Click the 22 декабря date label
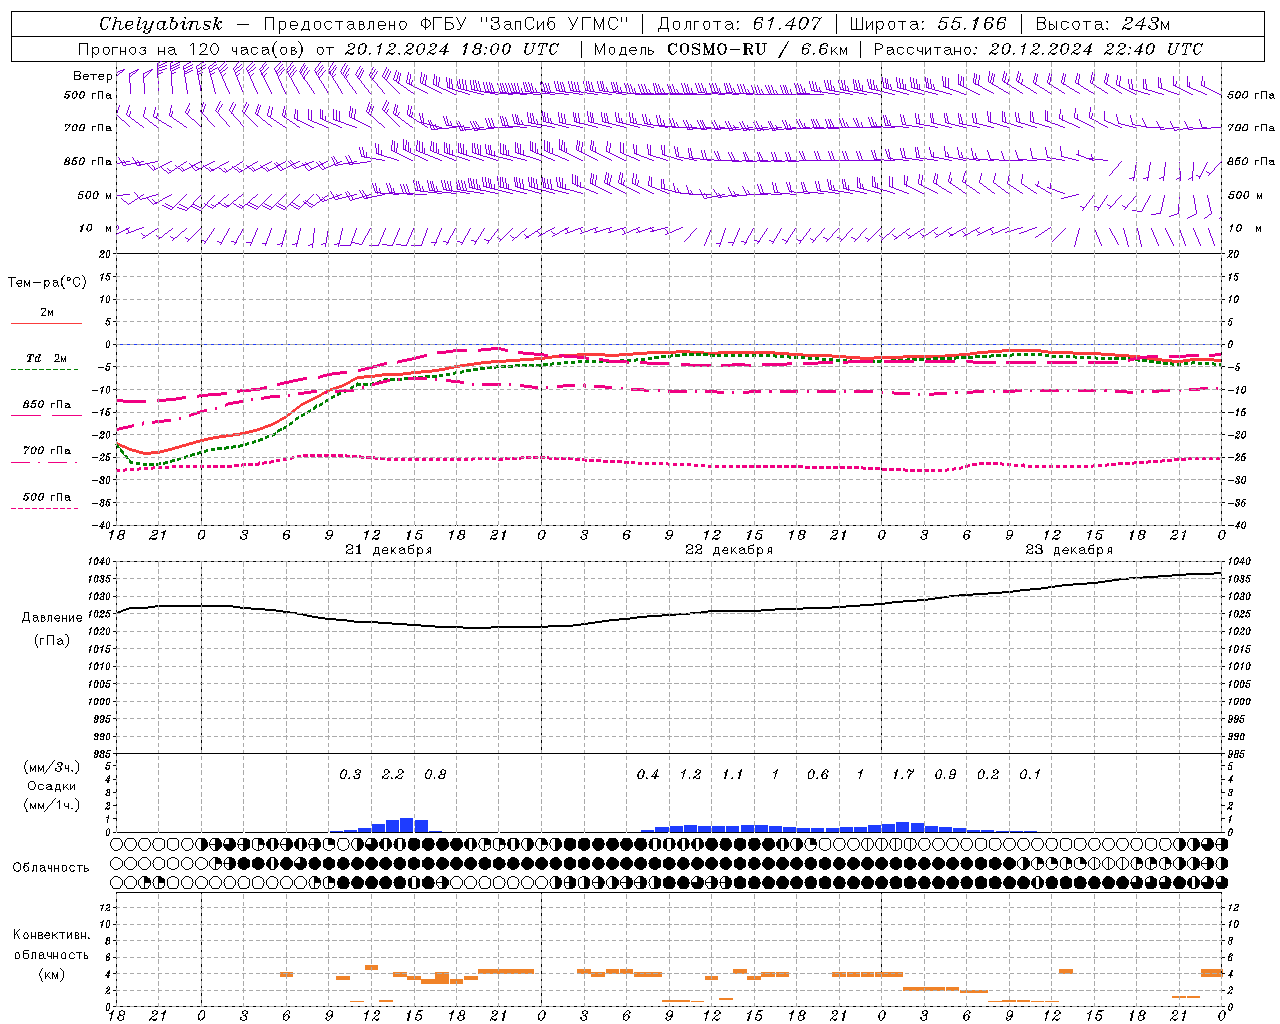The width and height of the screenshot is (1280, 1024). click(729, 550)
